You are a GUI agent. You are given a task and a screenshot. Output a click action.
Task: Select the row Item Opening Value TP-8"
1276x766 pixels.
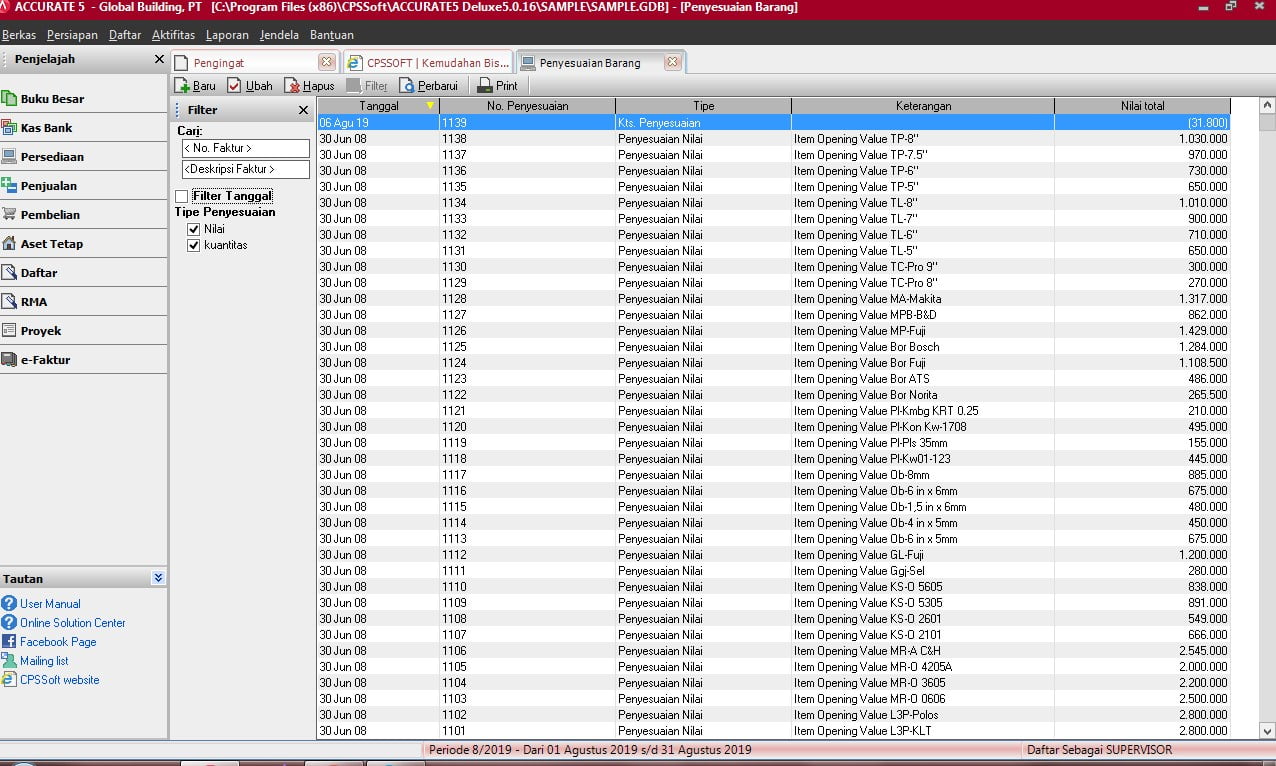click(x=773, y=138)
